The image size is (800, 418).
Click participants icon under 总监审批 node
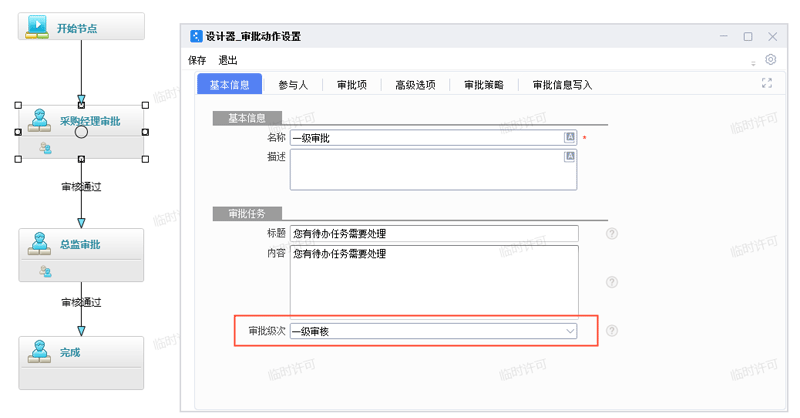click(x=45, y=272)
